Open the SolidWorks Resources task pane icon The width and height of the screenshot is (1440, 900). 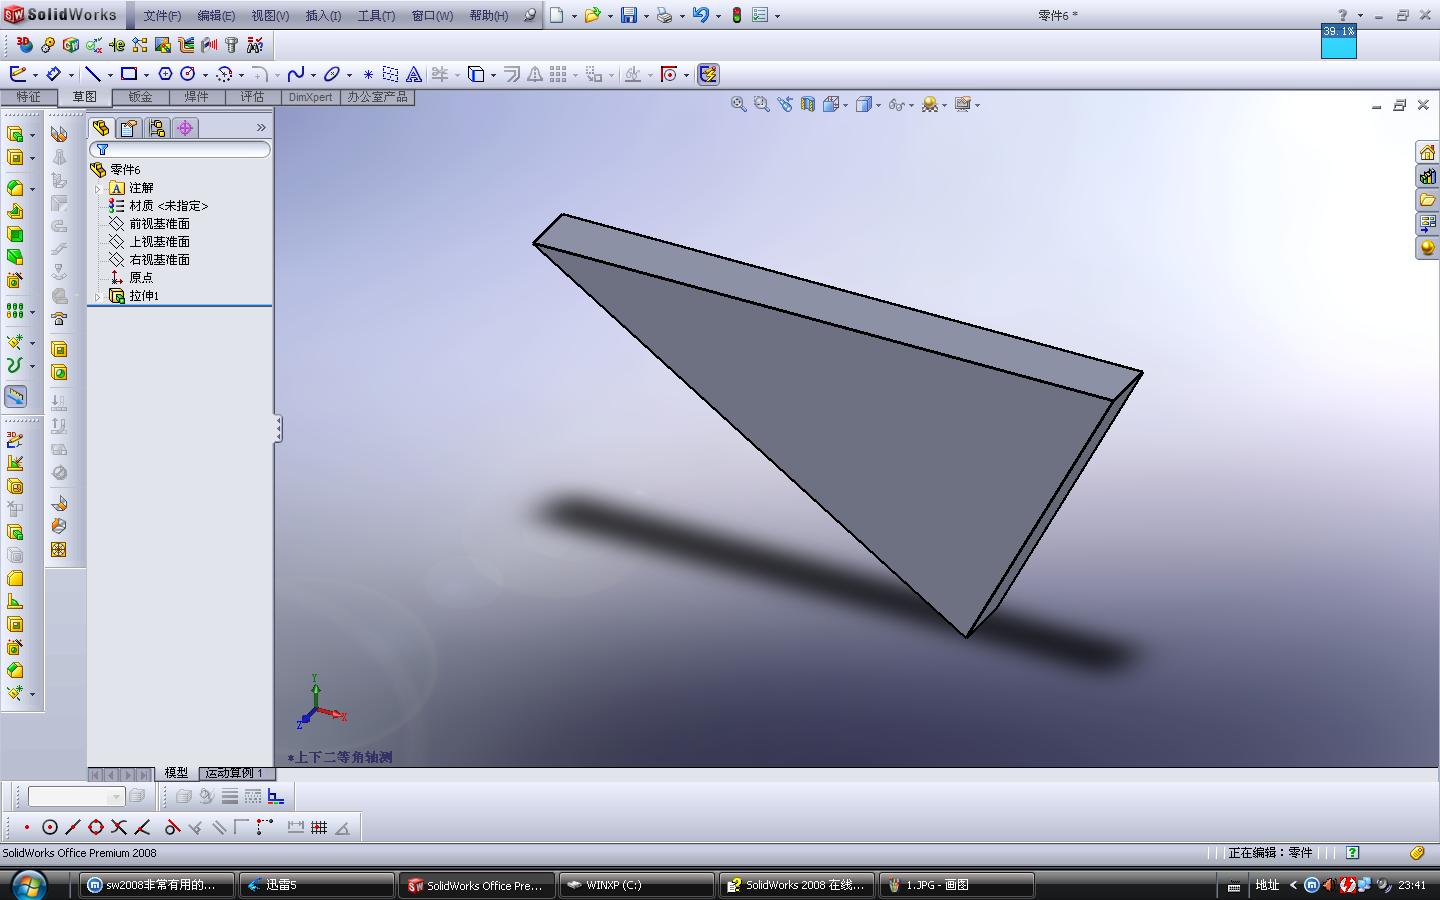click(1427, 152)
